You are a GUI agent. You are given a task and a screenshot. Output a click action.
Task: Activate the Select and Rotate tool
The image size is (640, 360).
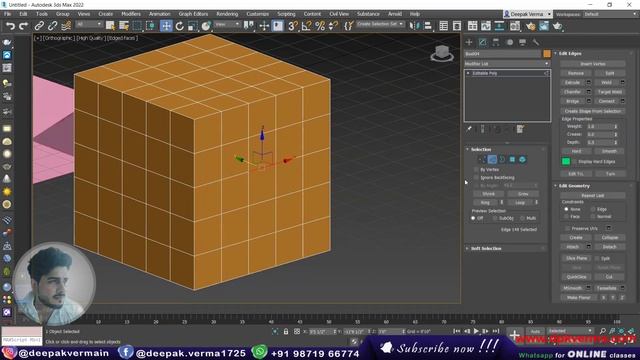pyautogui.click(x=180, y=26)
